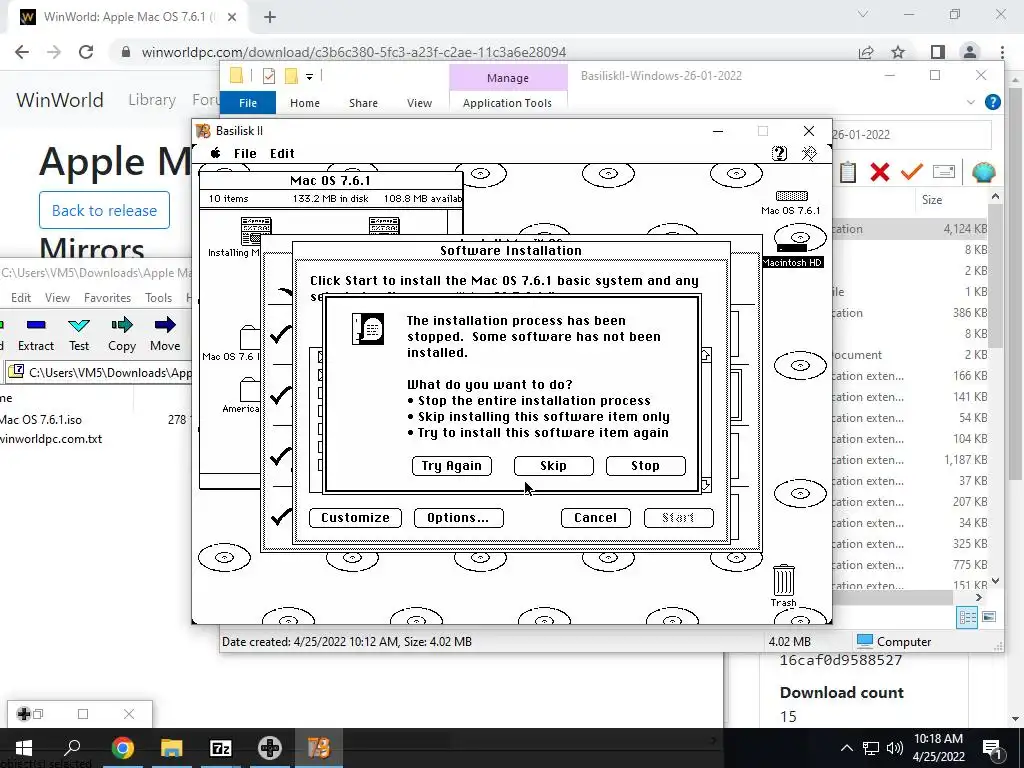Open Chrome tab search dropdown

(863, 14)
